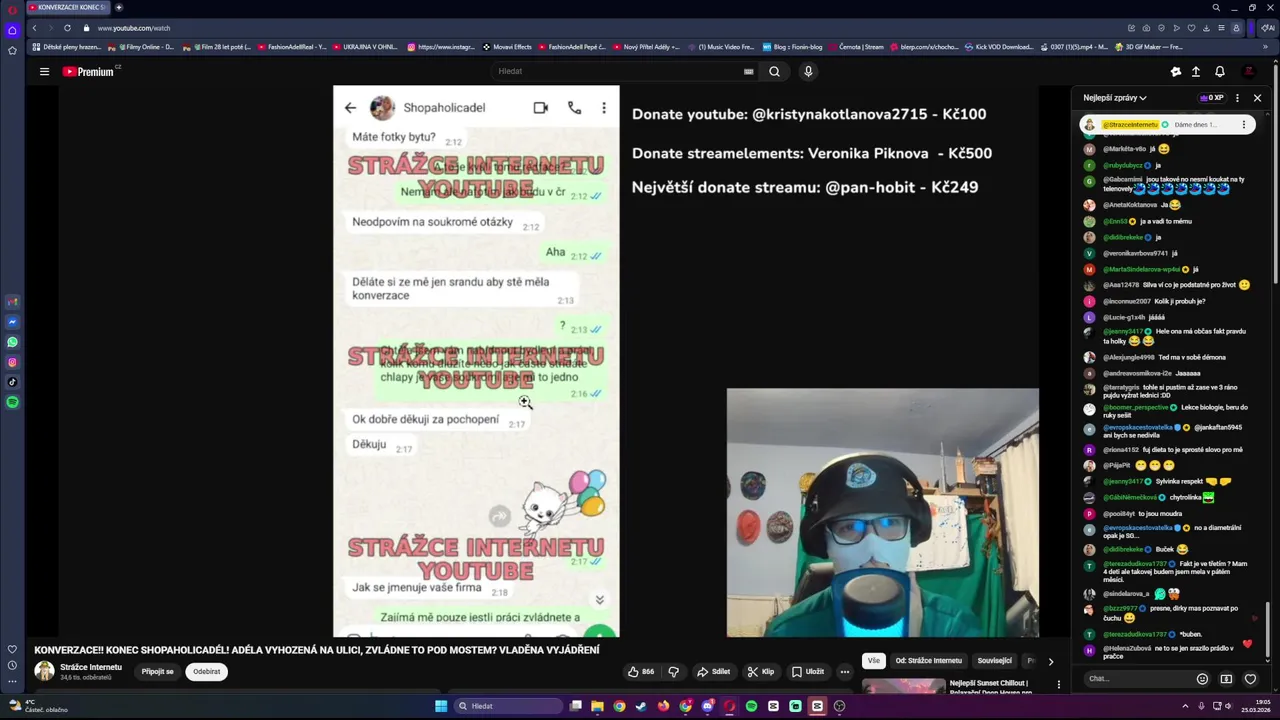Viewport: 1280px width, 720px height.
Task: Open emoji picker in chat input
Action: (1202, 679)
